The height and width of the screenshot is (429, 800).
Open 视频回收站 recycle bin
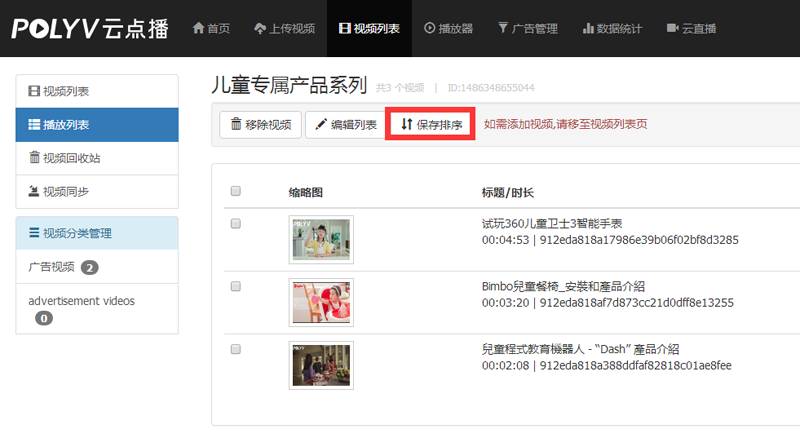[97, 158]
